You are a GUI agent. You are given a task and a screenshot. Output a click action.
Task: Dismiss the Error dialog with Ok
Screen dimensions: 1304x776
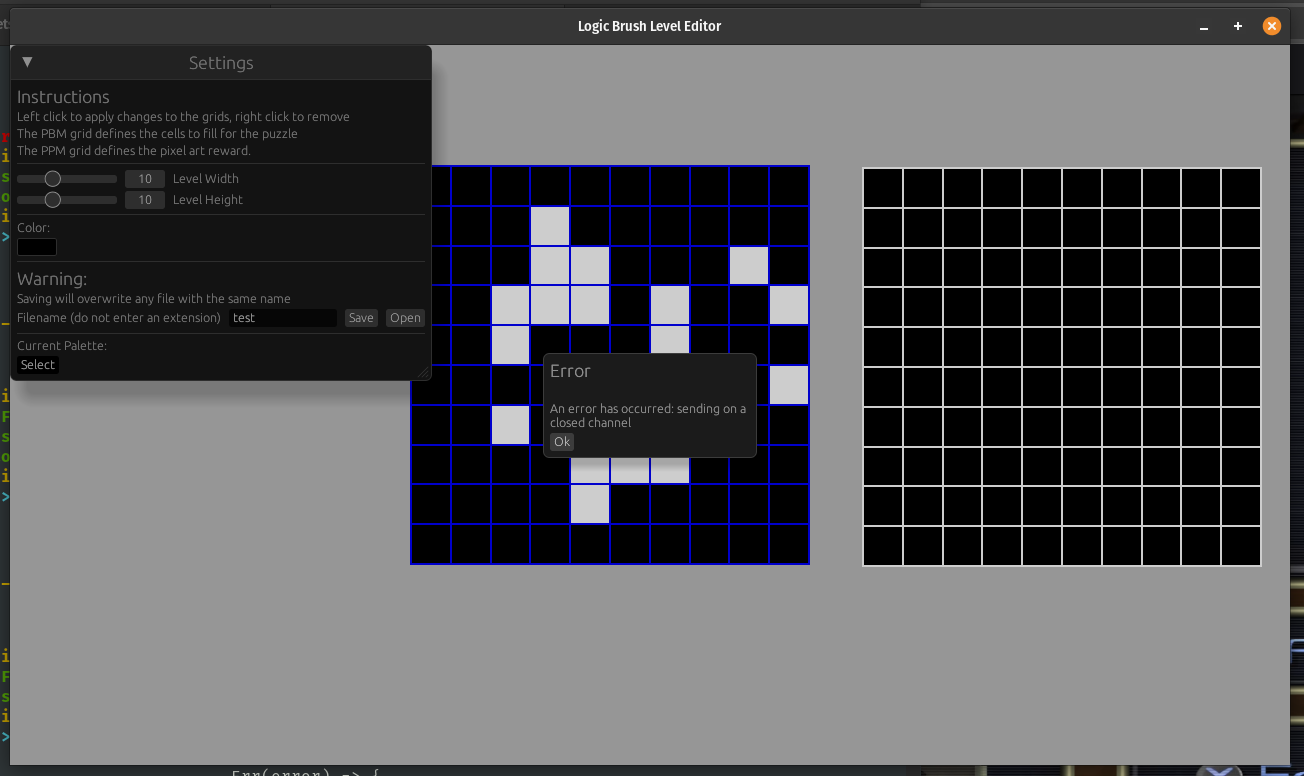(562, 442)
